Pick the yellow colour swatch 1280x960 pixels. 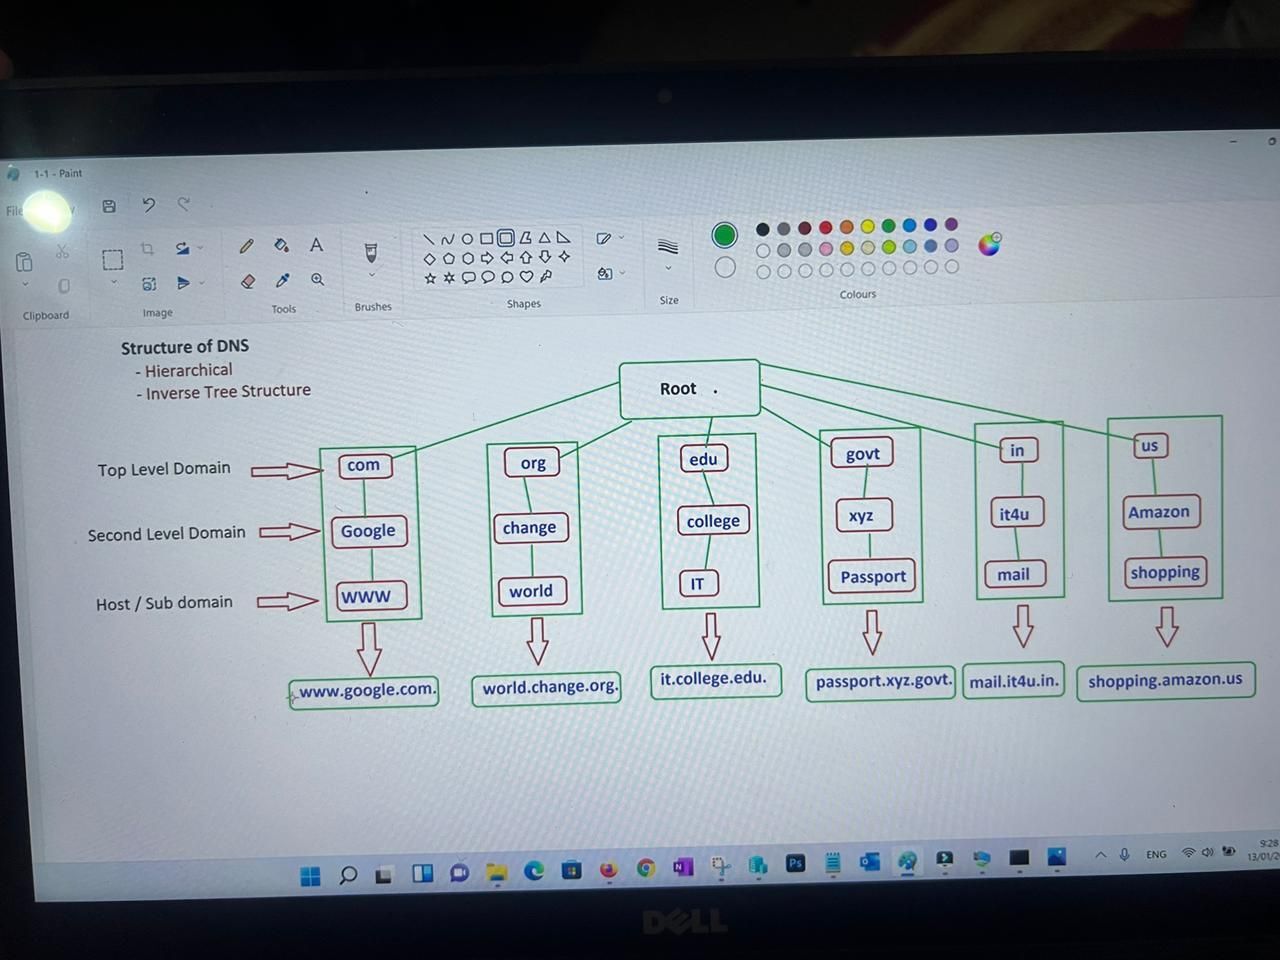(x=867, y=226)
